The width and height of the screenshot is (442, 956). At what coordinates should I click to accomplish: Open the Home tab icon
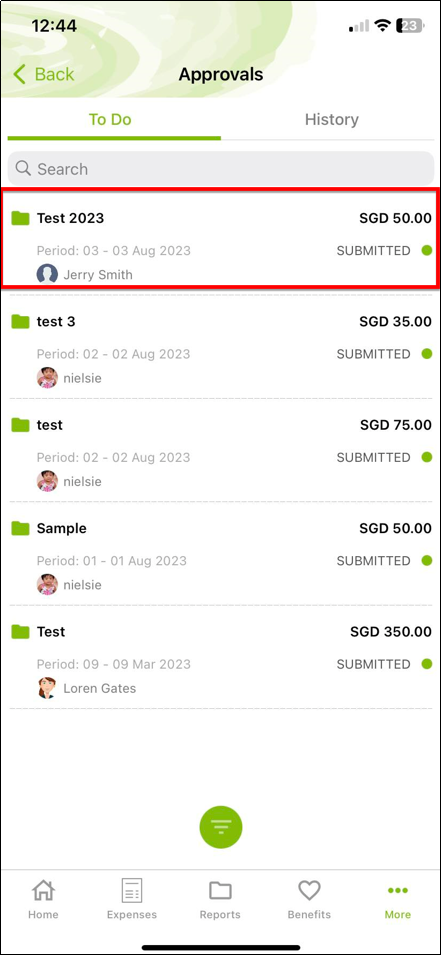[x=43, y=891]
